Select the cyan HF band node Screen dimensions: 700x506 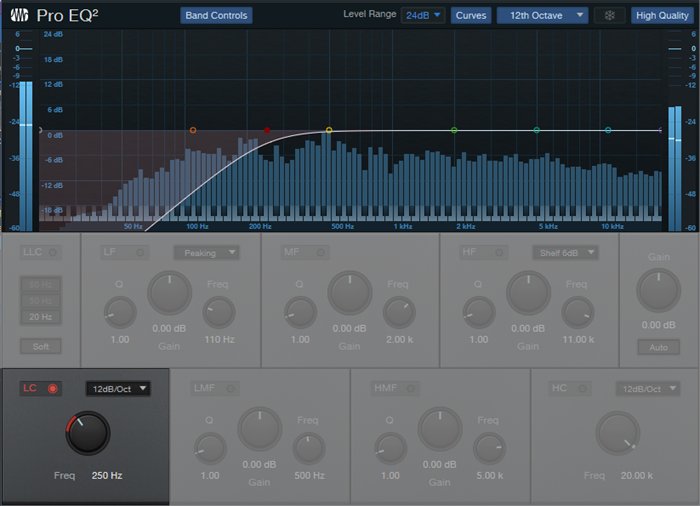click(x=608, y=130)
